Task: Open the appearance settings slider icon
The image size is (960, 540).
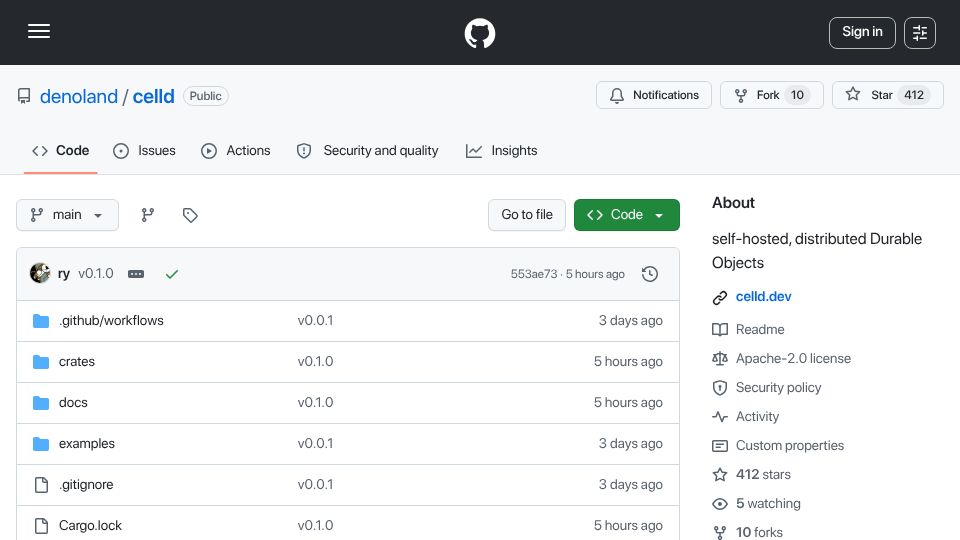Action: [920, 33]
